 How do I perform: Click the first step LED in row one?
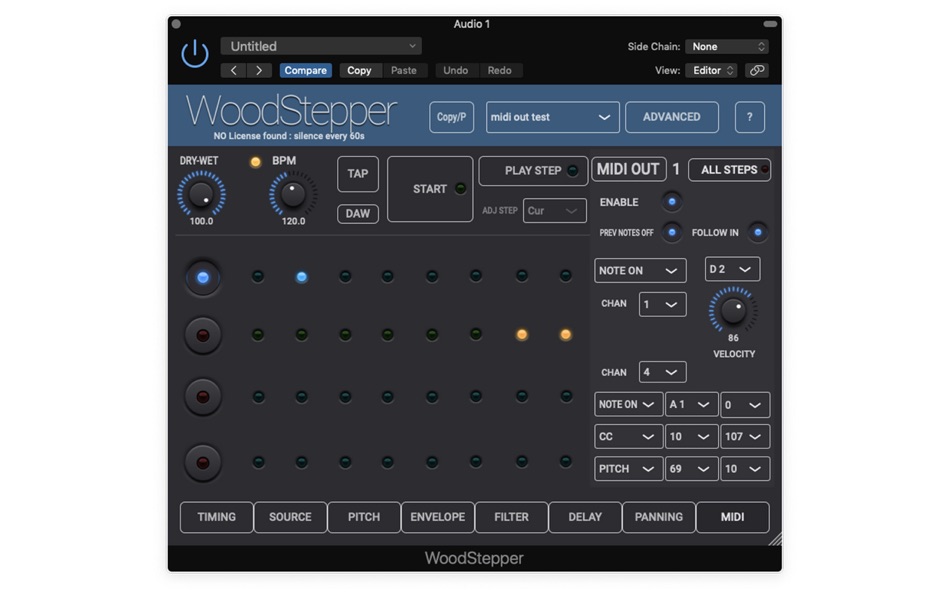257,277
